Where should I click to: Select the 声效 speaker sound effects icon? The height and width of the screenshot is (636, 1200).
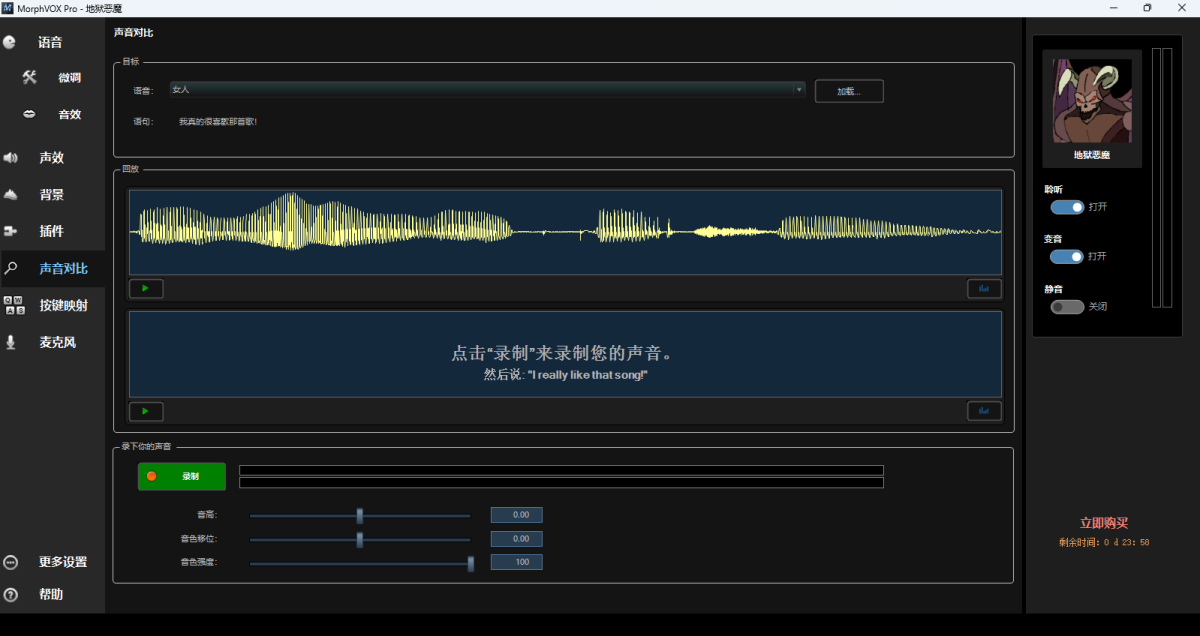pyautogui.click(x=10, y=157)
